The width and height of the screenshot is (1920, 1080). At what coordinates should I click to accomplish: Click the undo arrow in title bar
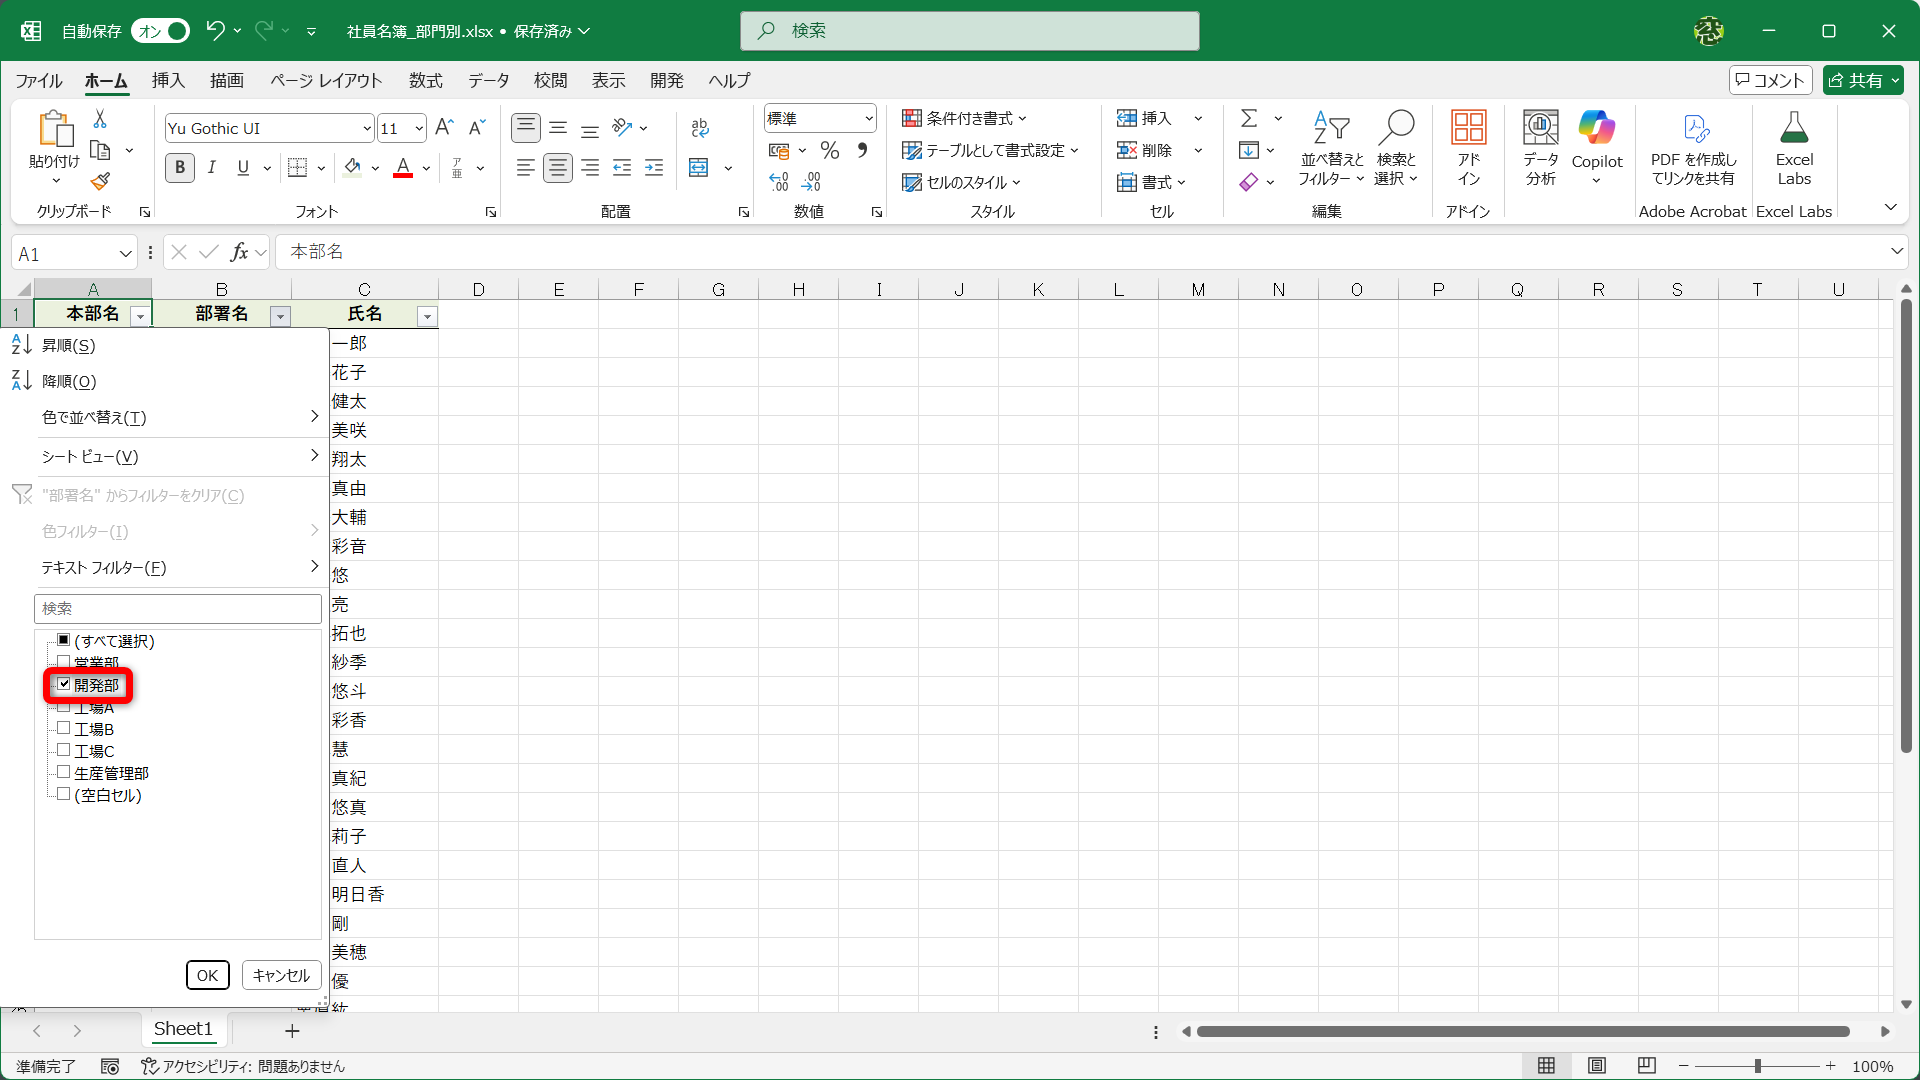(x=215, y=31)
